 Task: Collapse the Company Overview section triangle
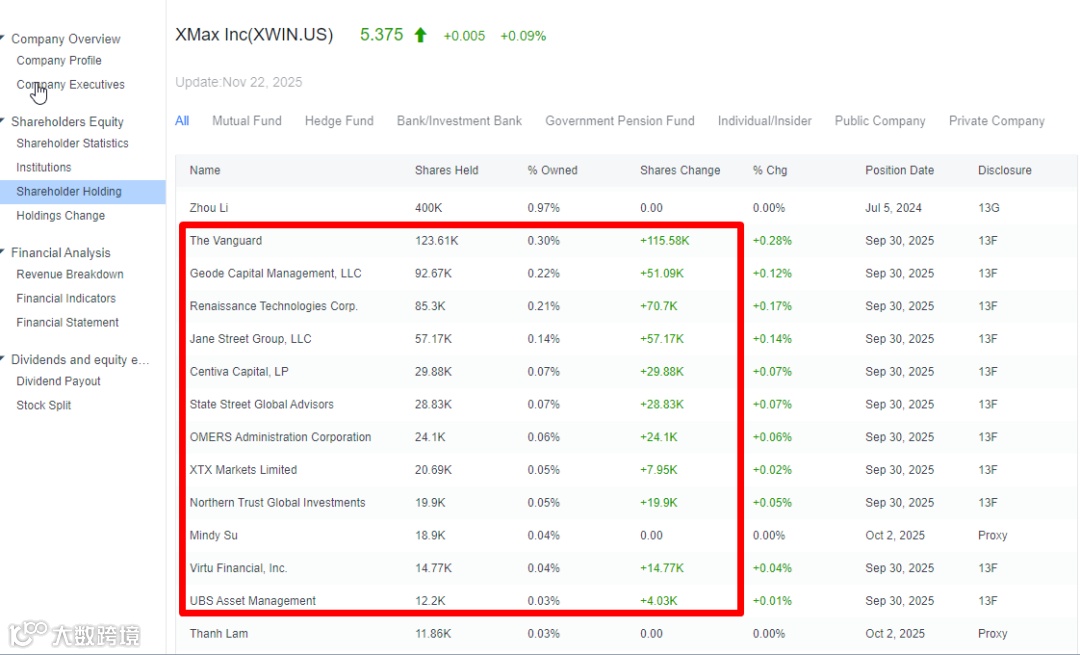[3, 38]
